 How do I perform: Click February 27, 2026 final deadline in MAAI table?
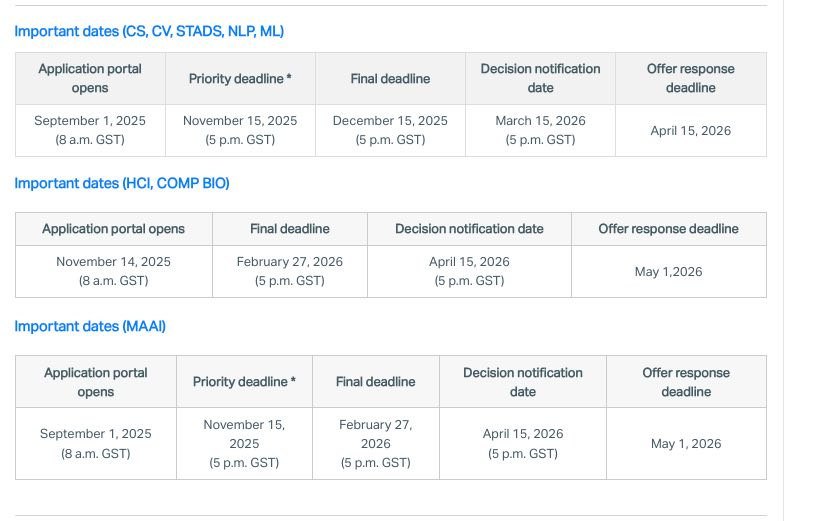(375, 443)
